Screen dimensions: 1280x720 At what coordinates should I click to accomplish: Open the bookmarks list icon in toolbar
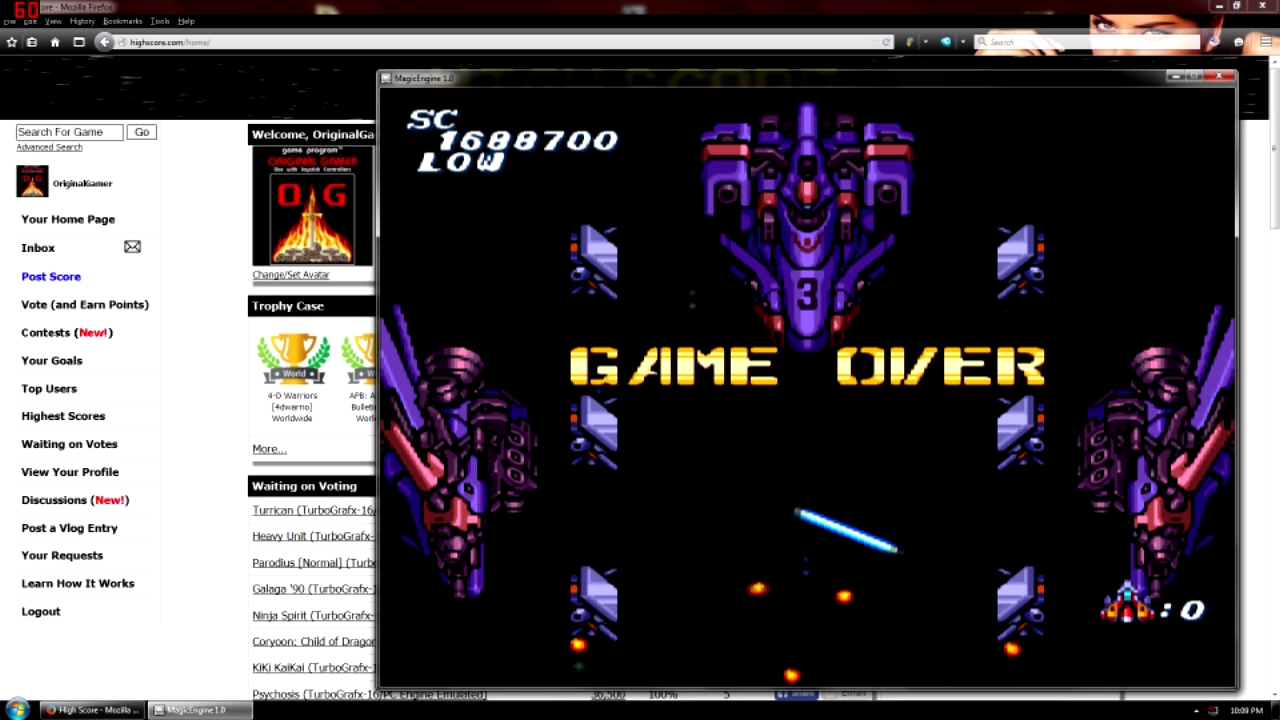click(32, 42)
